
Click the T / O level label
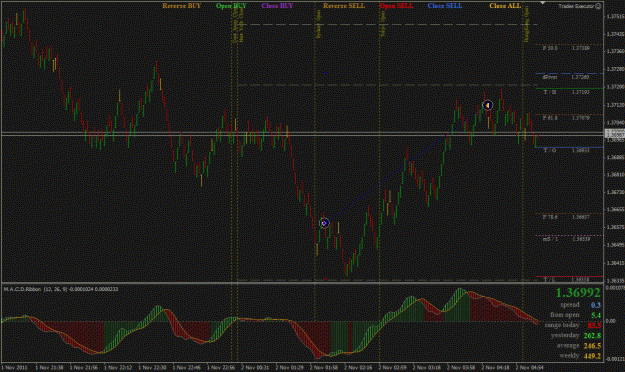[x=550, y=150]
